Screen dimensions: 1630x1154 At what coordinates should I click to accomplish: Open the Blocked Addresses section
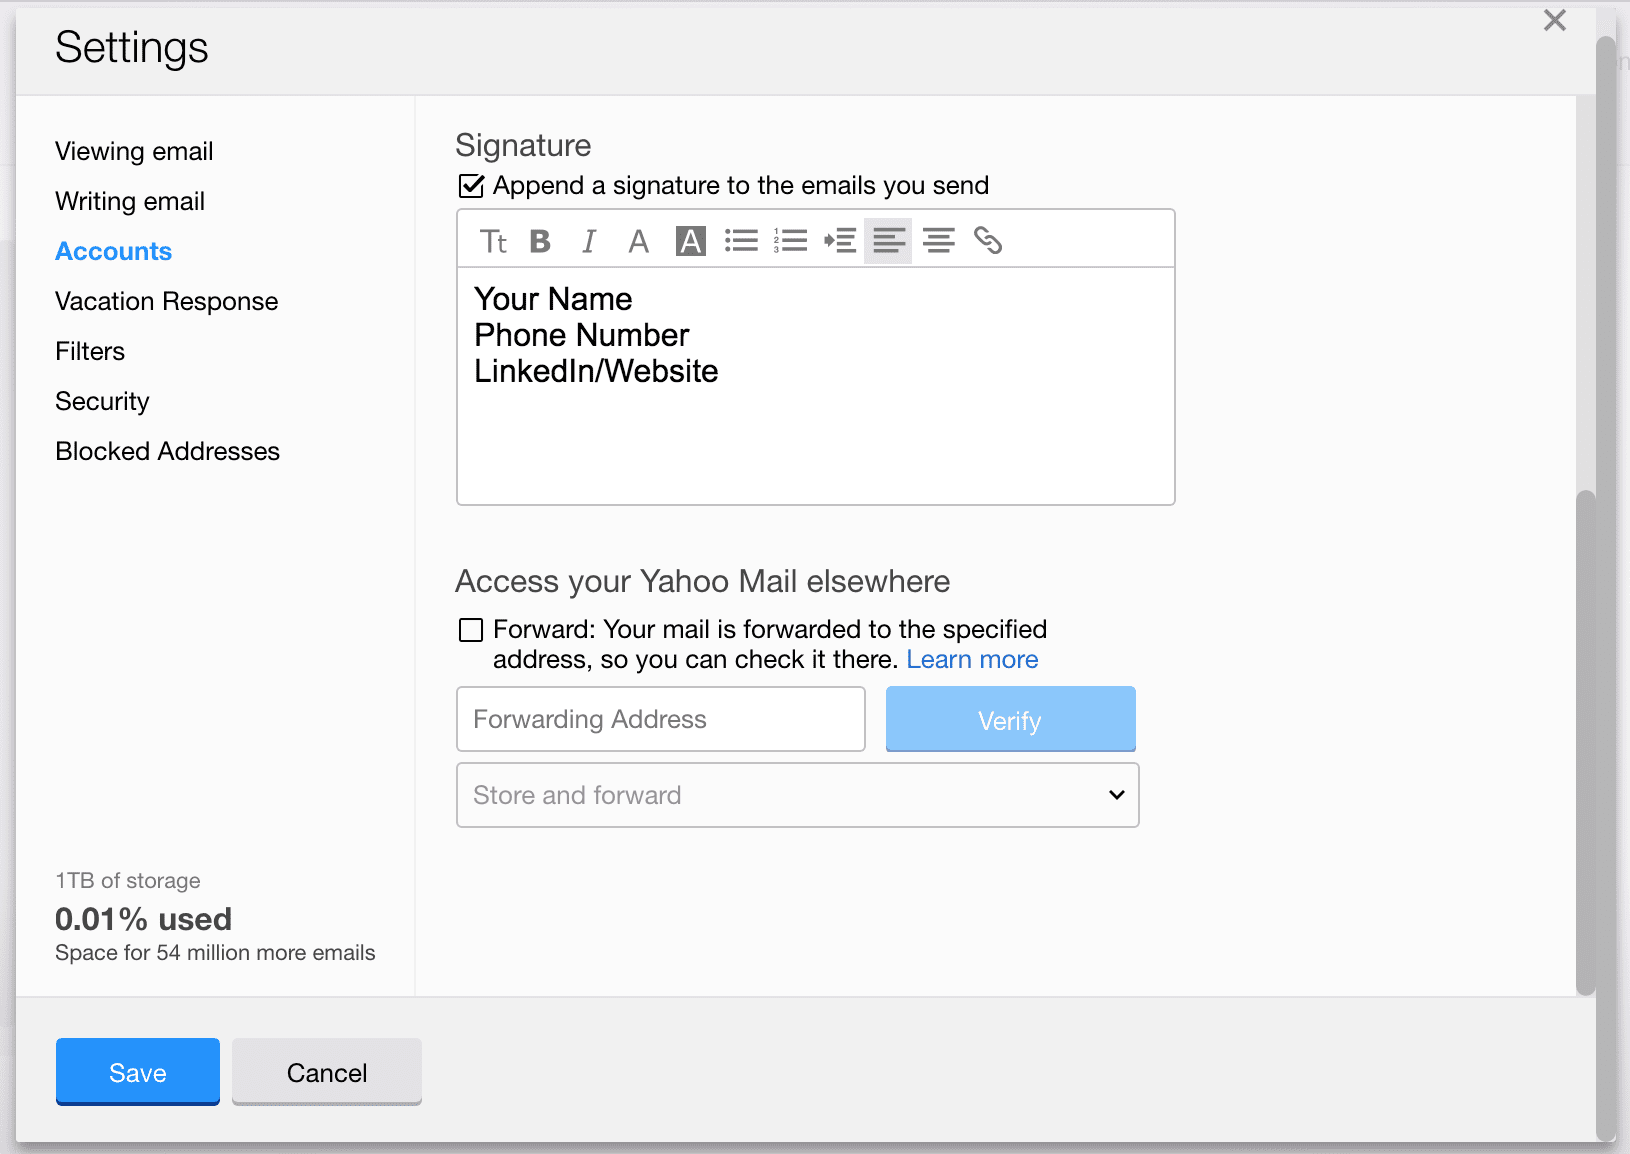(167, 451)
